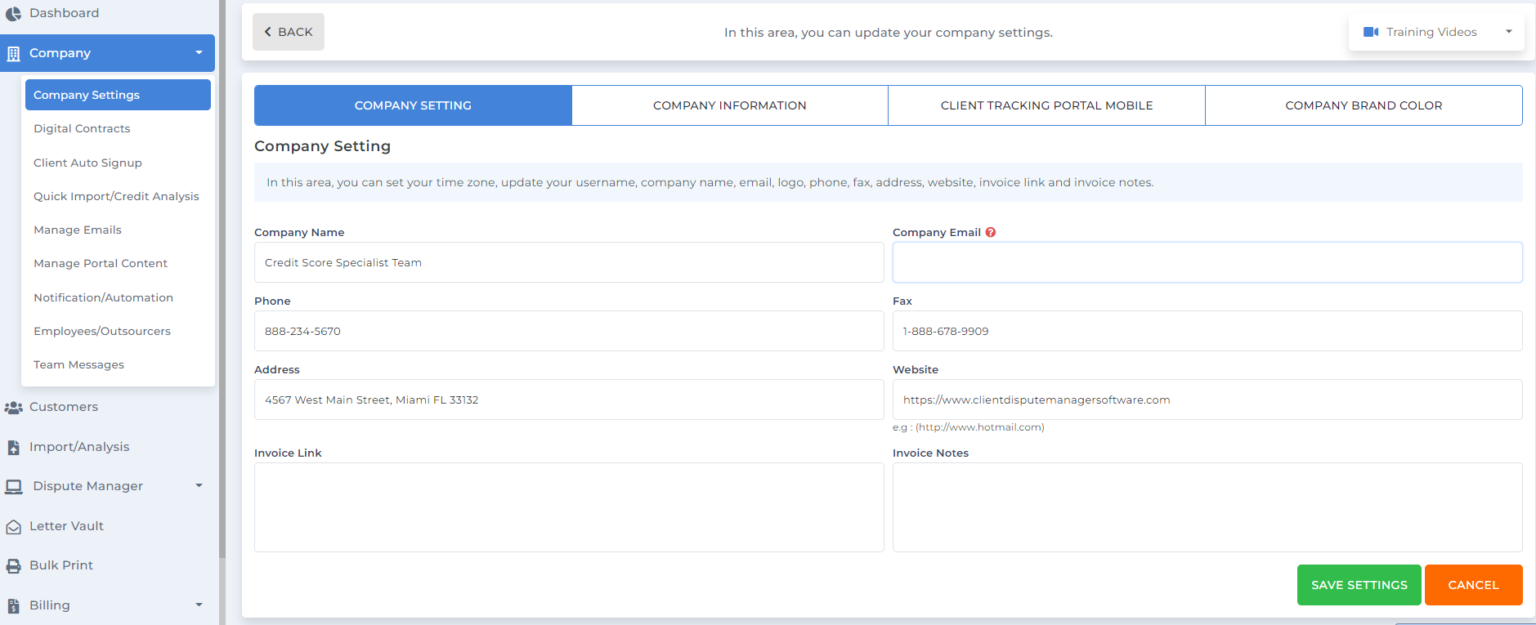Click the Customers people icon
This screenshot has height=625, width=1536.
[16, 407]
